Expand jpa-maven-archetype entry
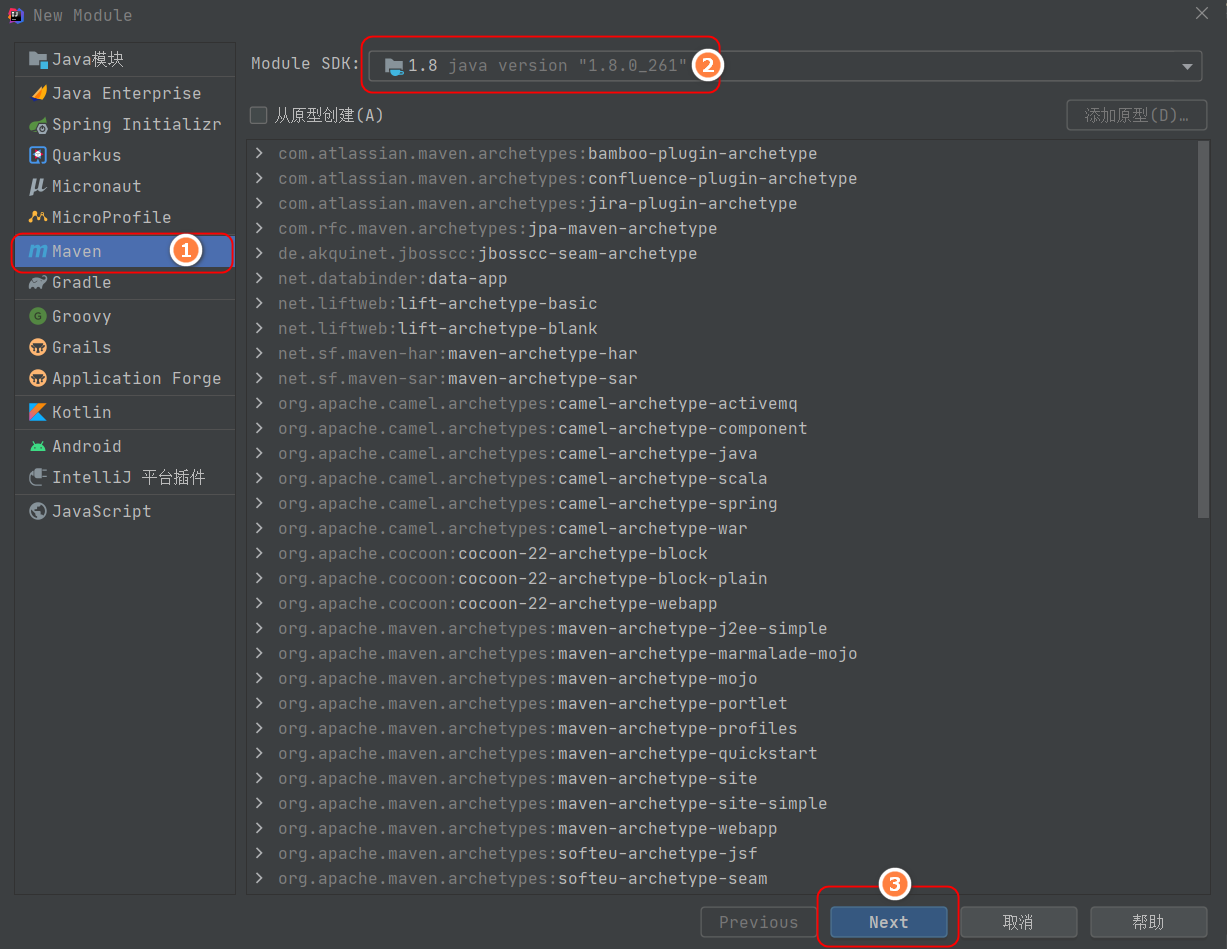The image size is (1227, 949). (259, 228)
